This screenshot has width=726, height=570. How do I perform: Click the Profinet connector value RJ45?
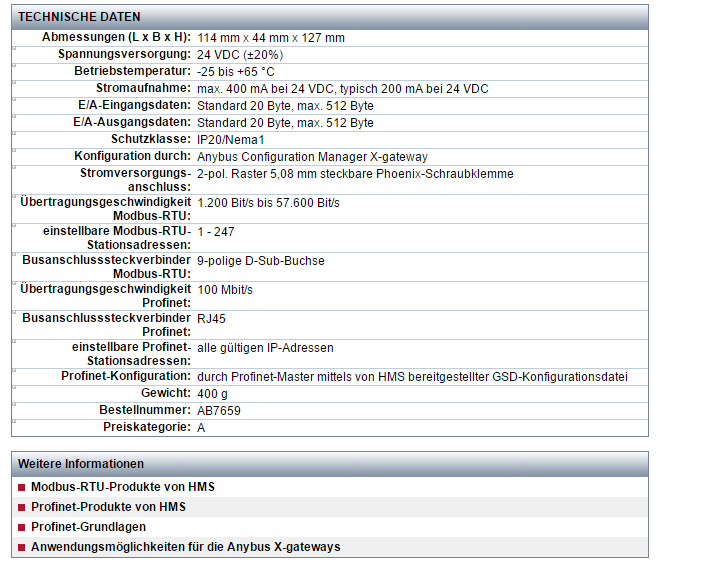click(211, 319)
